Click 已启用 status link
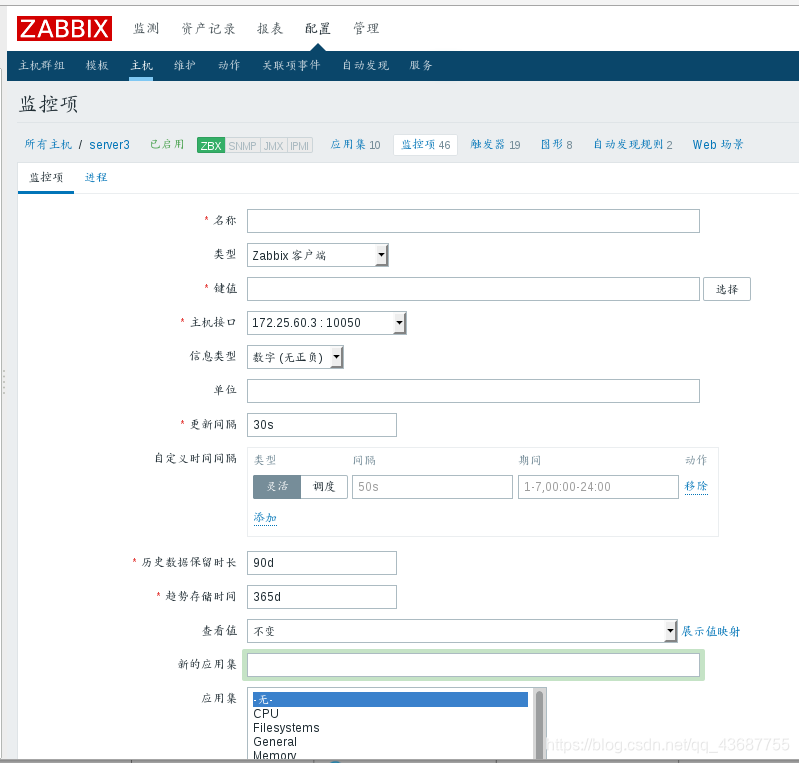This screenshot has height=763, width=799. (x=167, y=144)
